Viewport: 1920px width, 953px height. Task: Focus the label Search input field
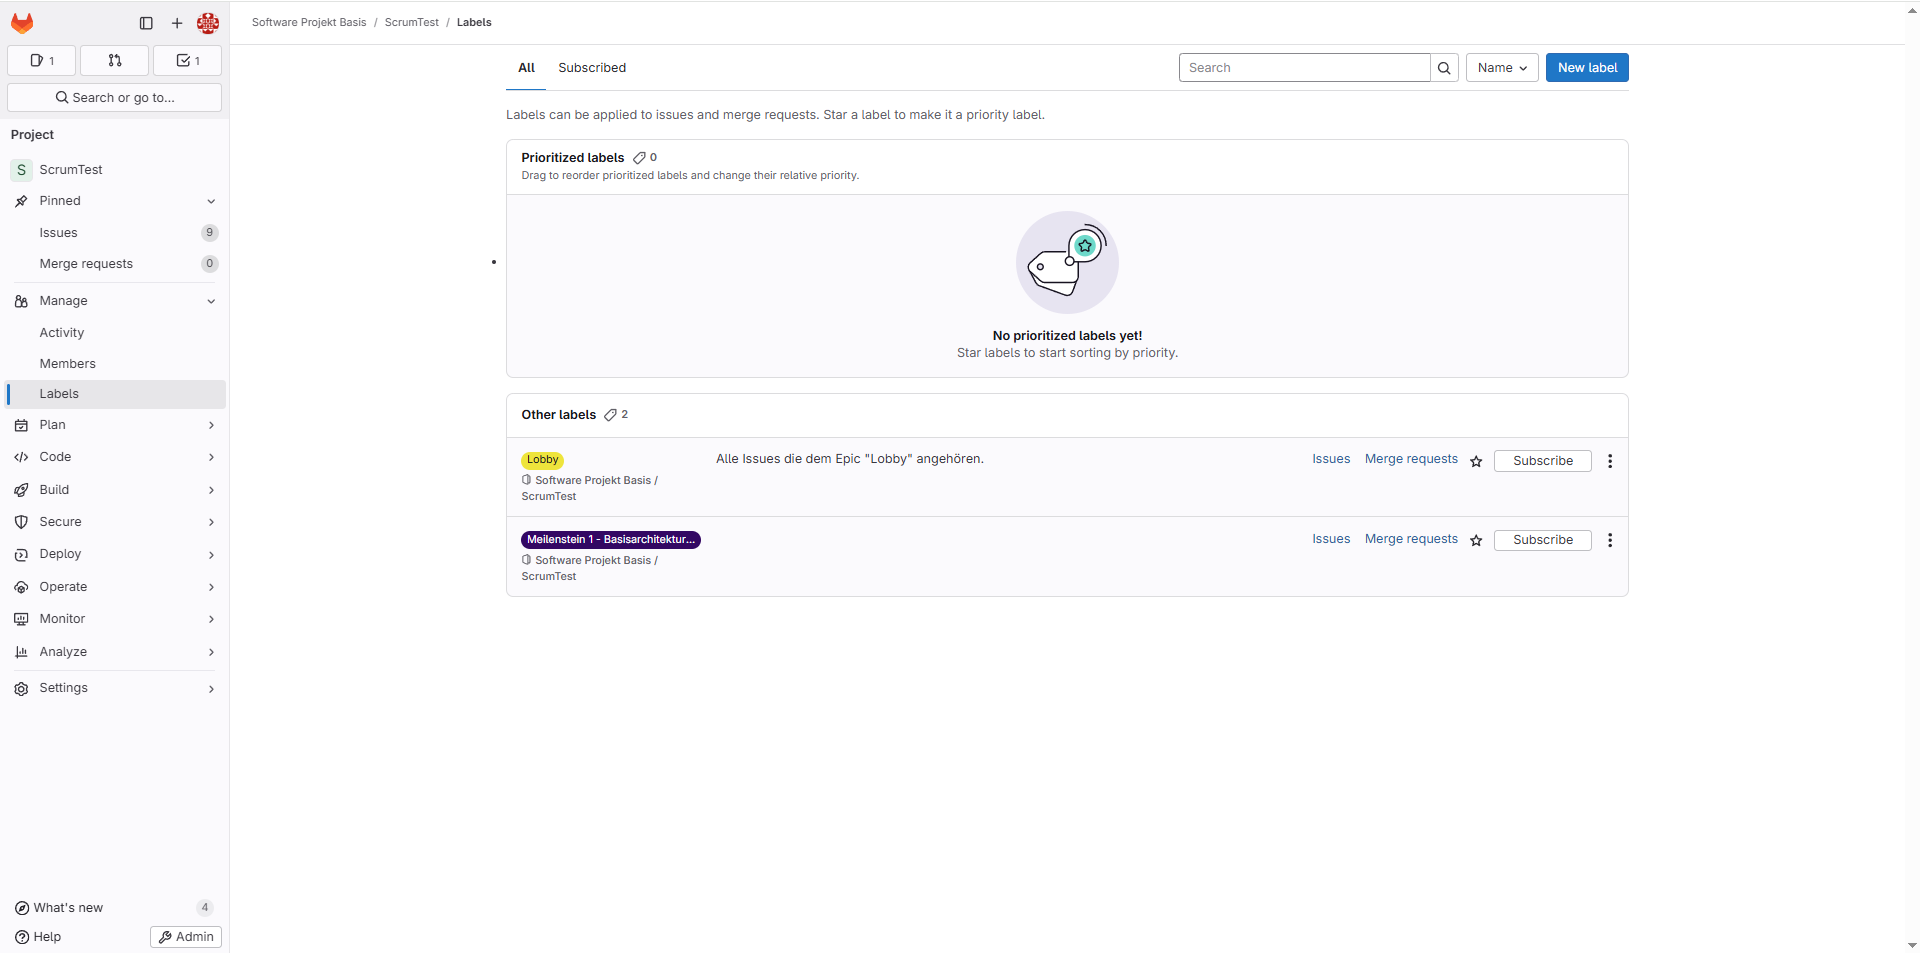pos(1304,68)
